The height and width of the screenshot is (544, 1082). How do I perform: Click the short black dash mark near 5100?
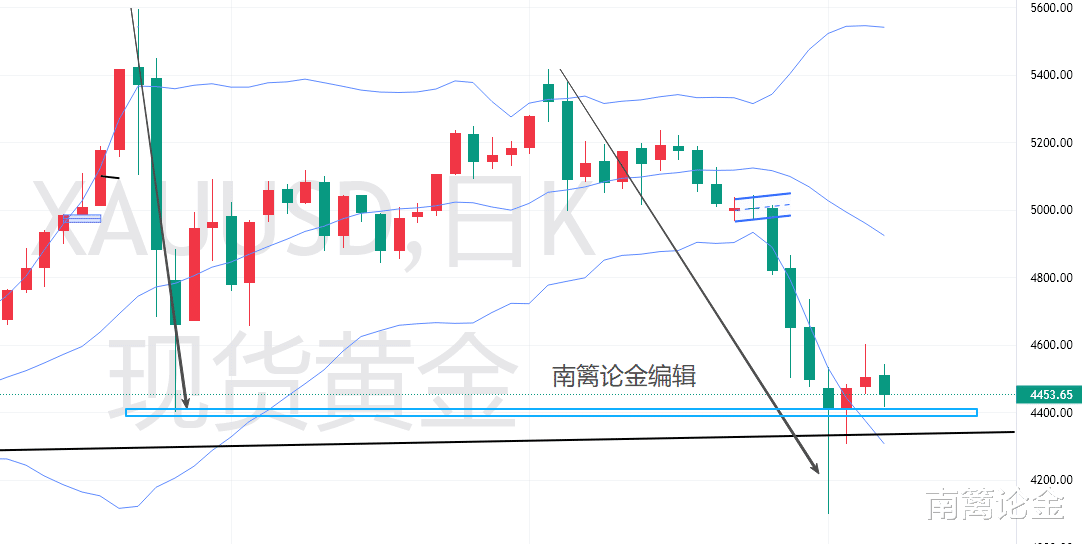click(x=108, y=177)
